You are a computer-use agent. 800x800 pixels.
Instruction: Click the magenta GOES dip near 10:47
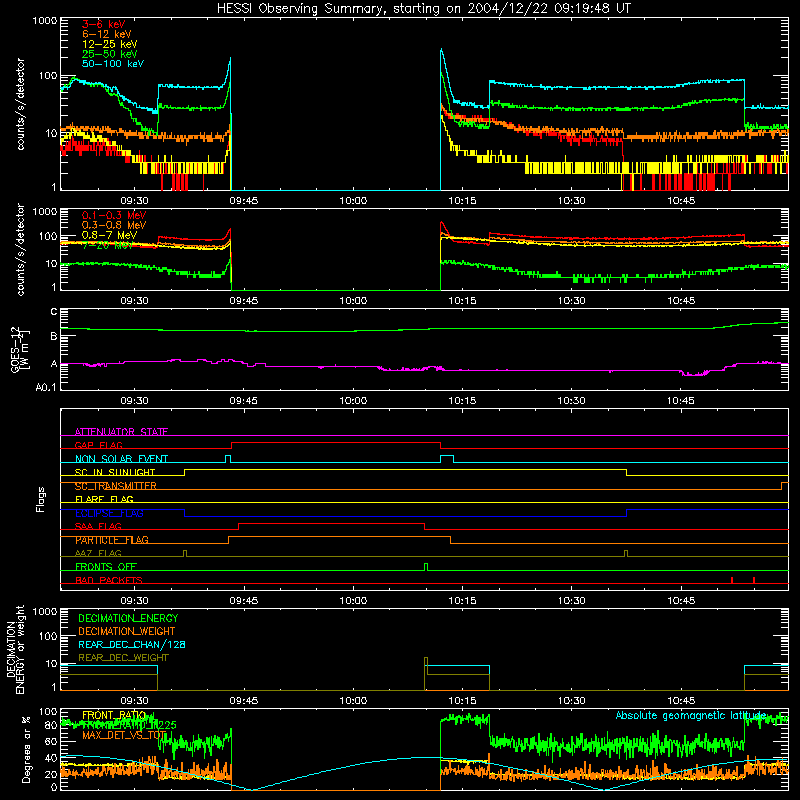[x=695, y=374]
